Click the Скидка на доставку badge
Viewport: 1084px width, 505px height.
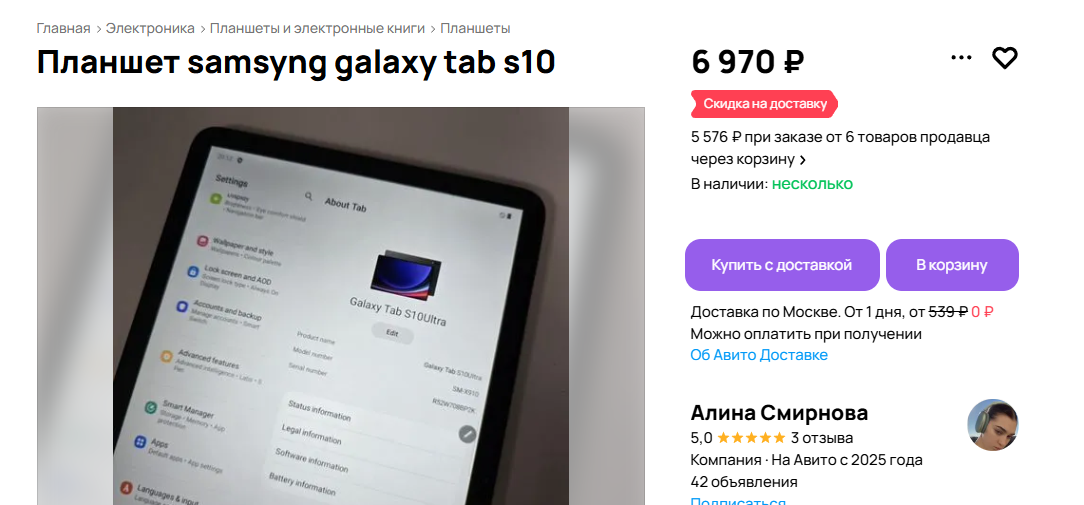765,104
